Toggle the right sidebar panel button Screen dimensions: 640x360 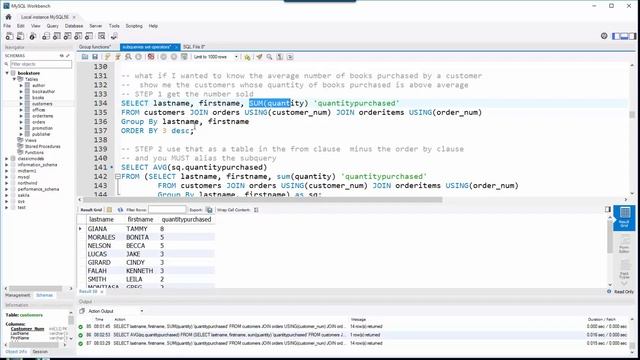pyautogui.click(x=632, y=36)
